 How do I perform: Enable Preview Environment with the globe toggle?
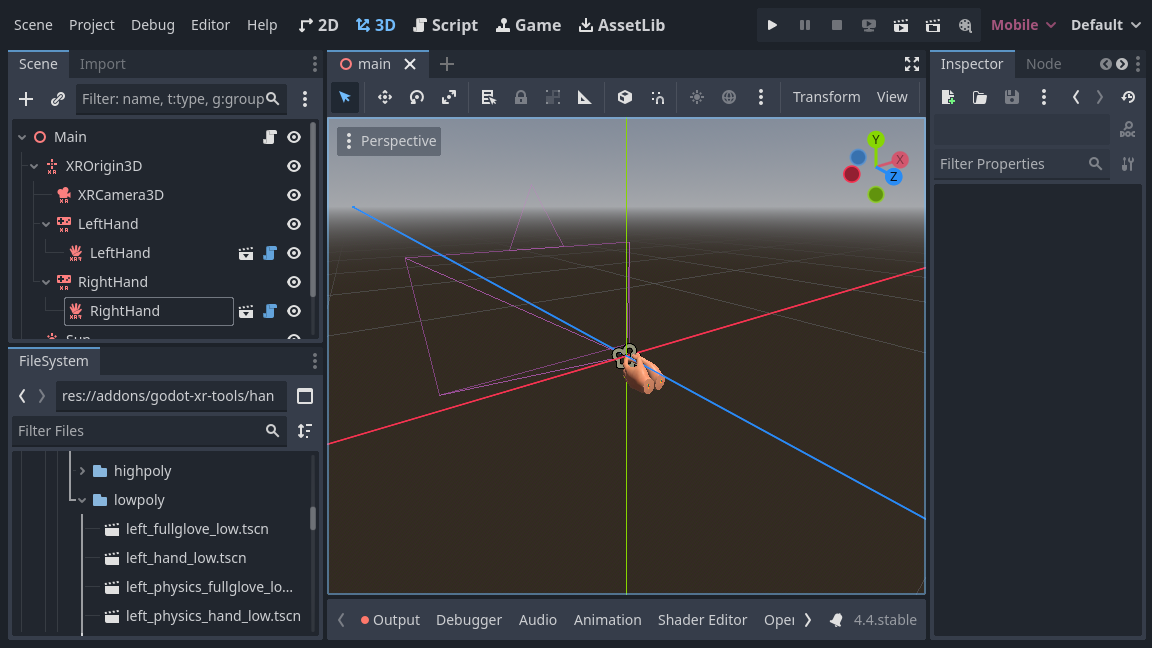click(729, 97)
